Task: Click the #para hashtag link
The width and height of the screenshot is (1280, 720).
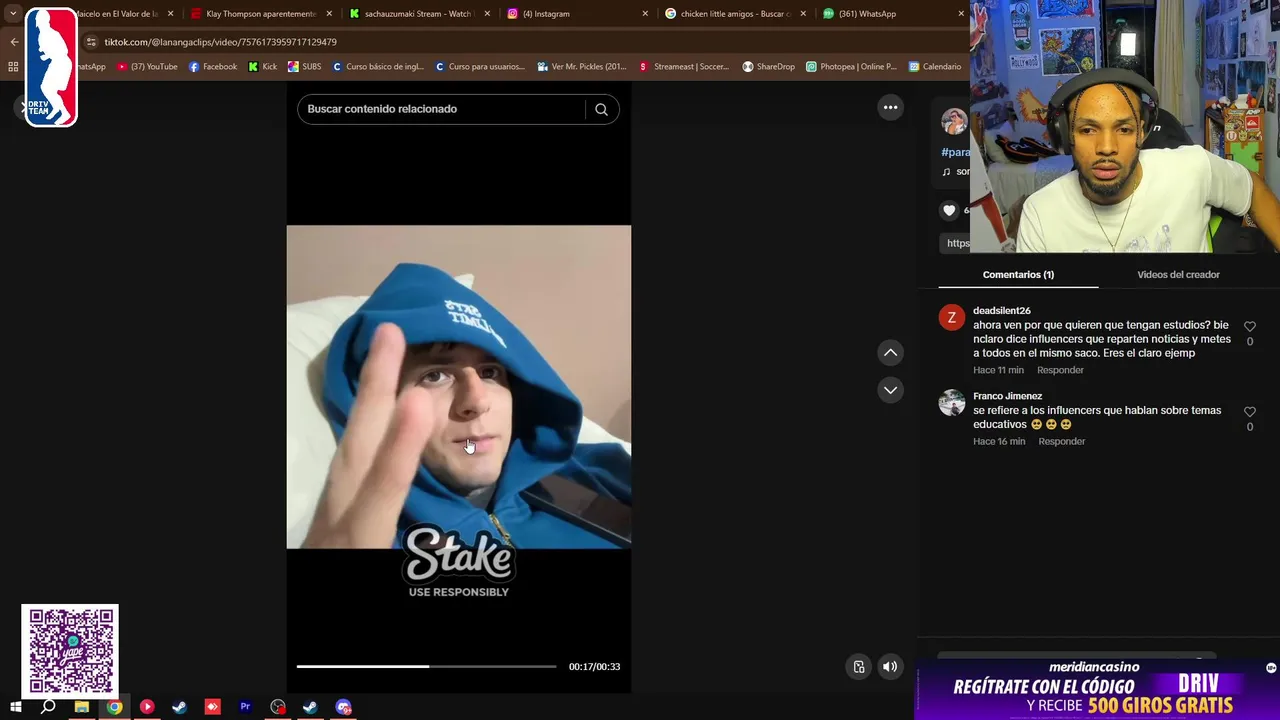Action: 955,152
